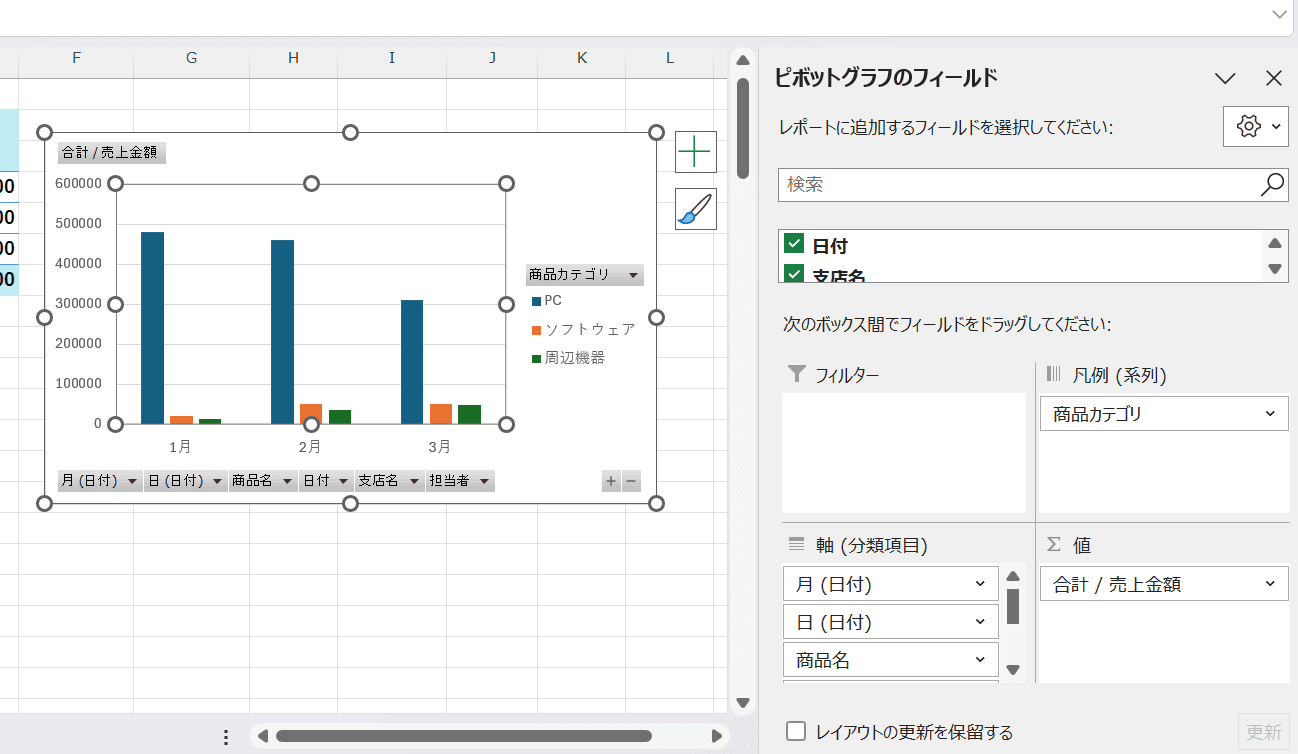
Task: Expand the 合計 / 売上金額 value dropdown
Action: coord(1270,584)
